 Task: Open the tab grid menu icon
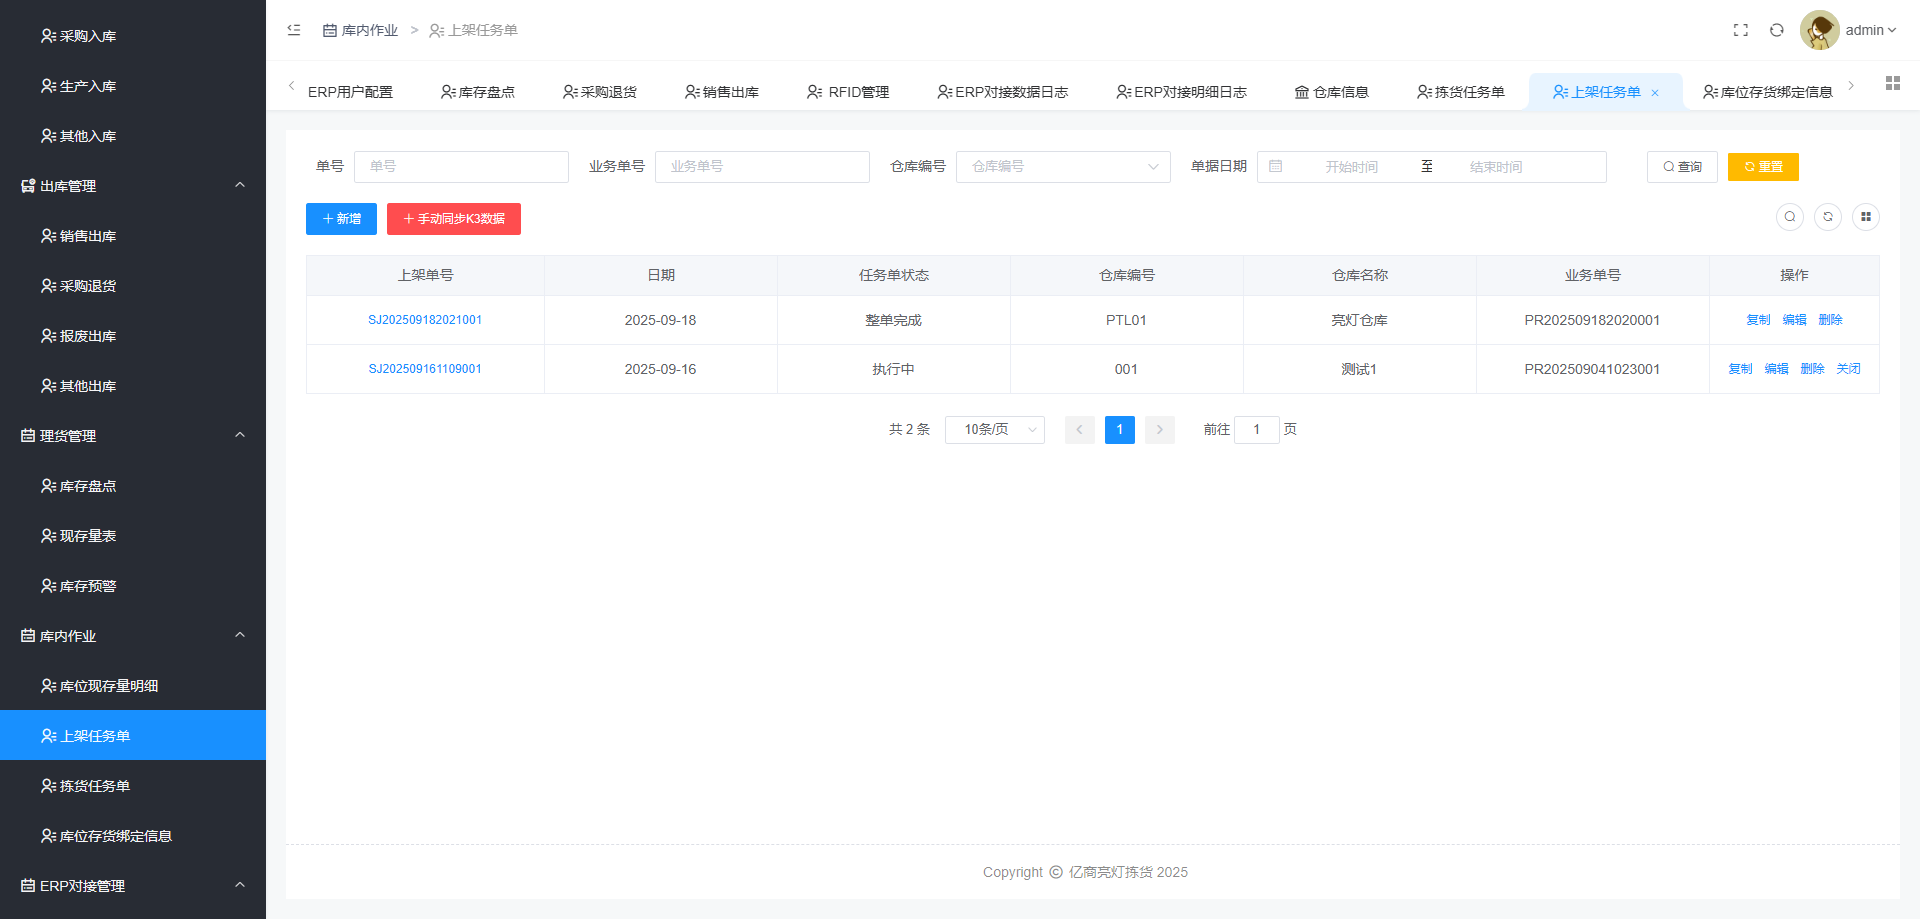[1892, 83]
